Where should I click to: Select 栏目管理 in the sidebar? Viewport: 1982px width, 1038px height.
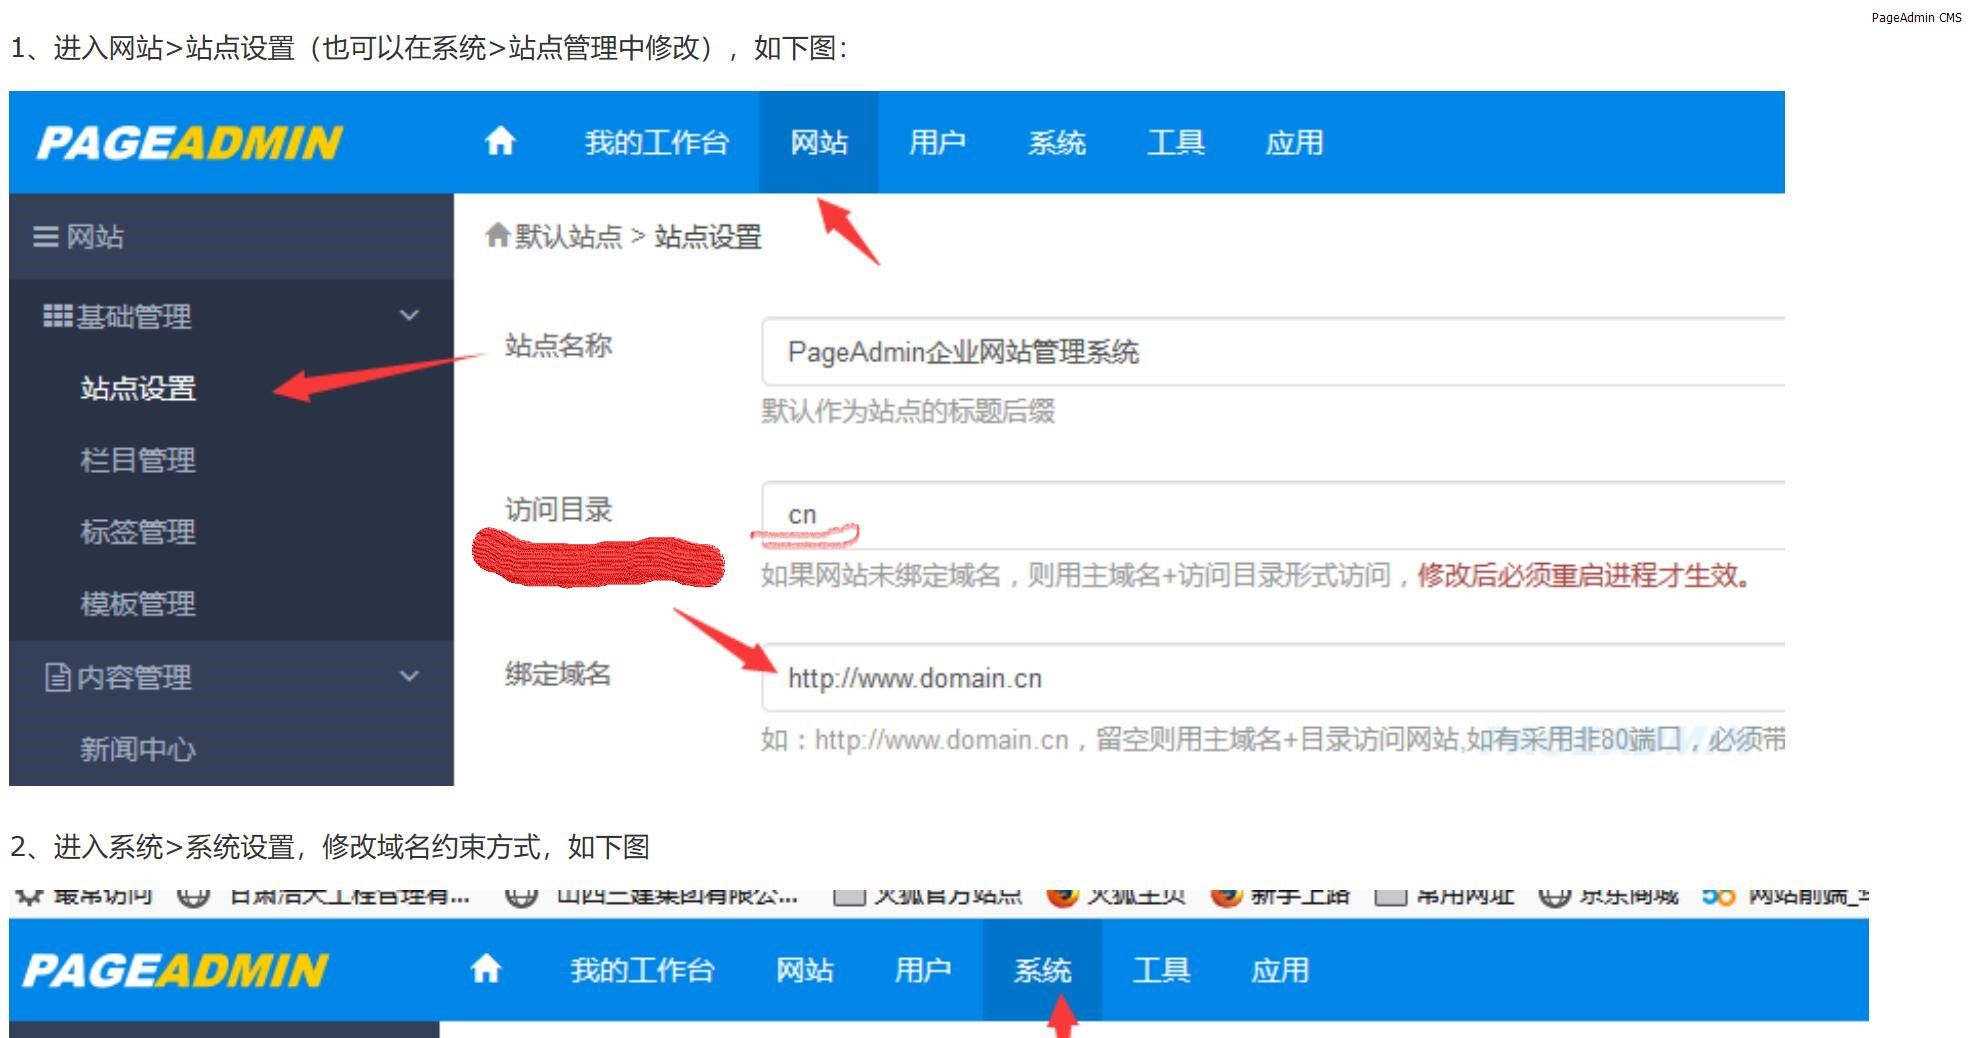(138, 460)
